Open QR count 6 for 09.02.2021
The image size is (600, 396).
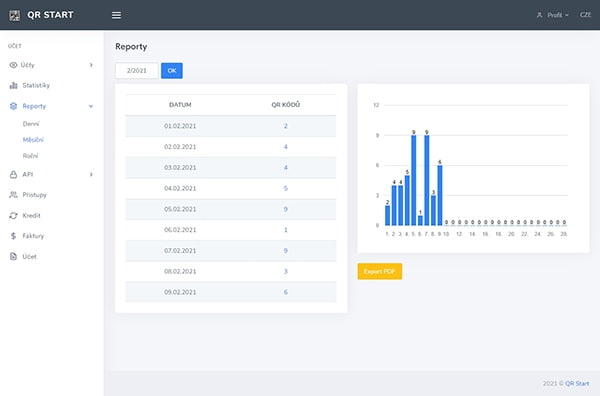coord(285,292)
